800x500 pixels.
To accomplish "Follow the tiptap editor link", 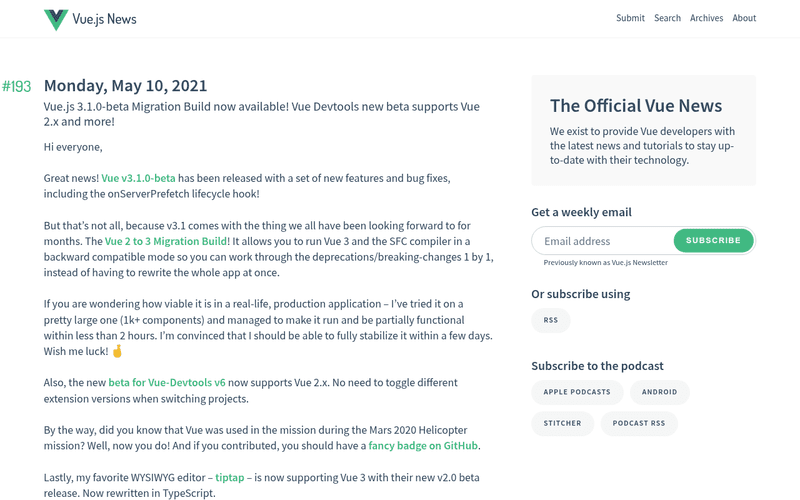I will click(x=230, y=478).
